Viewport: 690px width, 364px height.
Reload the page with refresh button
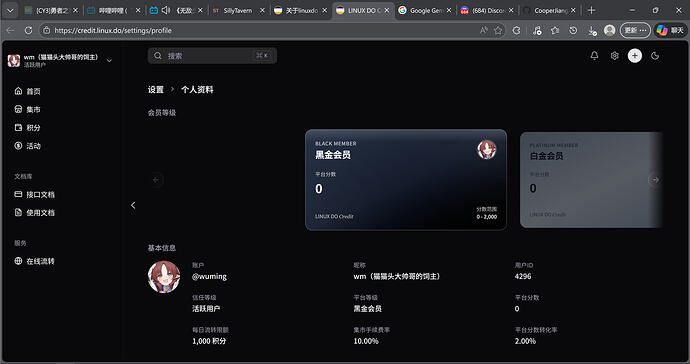pyautogui.click(x=28, y=30)
